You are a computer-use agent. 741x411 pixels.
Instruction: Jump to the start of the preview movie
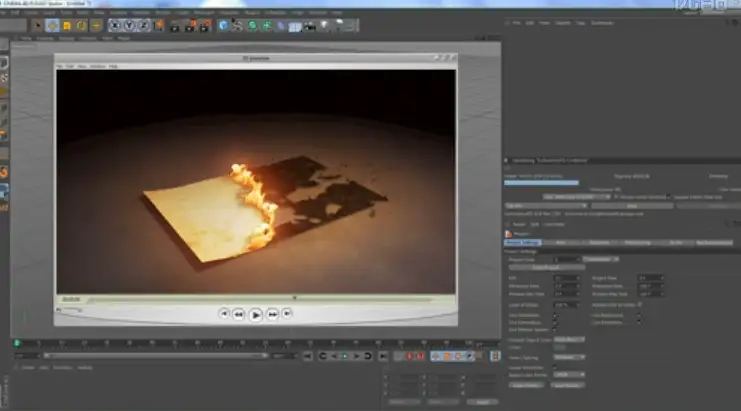[224, 313]
